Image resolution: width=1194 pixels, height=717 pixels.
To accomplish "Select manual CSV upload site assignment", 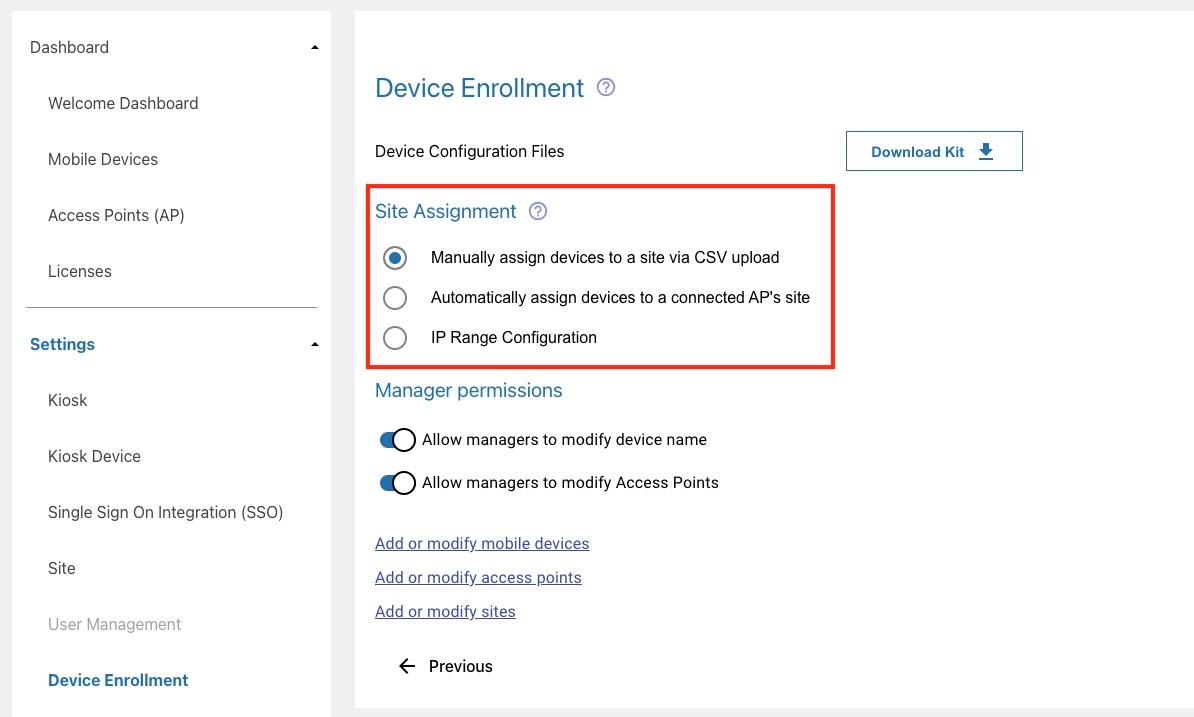I will pos(395,258).
